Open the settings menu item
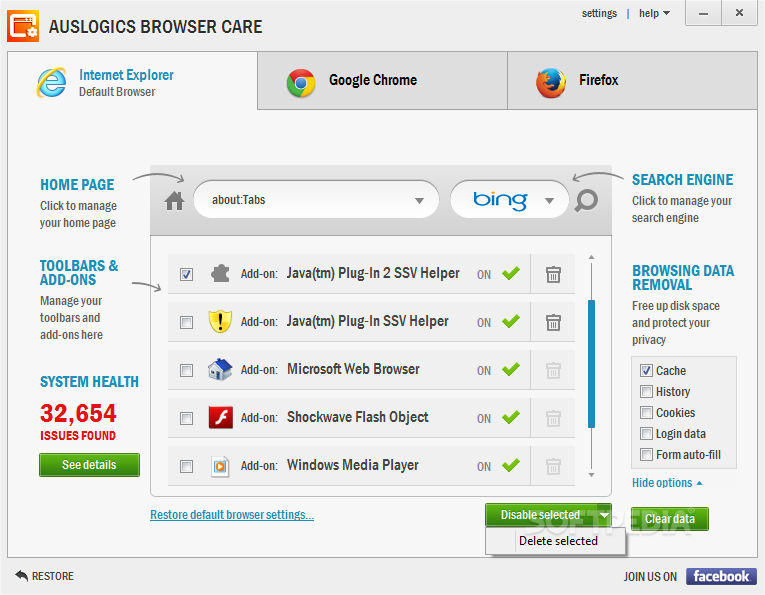This screenshot has height=595, width=765. (x=599, y=14)
